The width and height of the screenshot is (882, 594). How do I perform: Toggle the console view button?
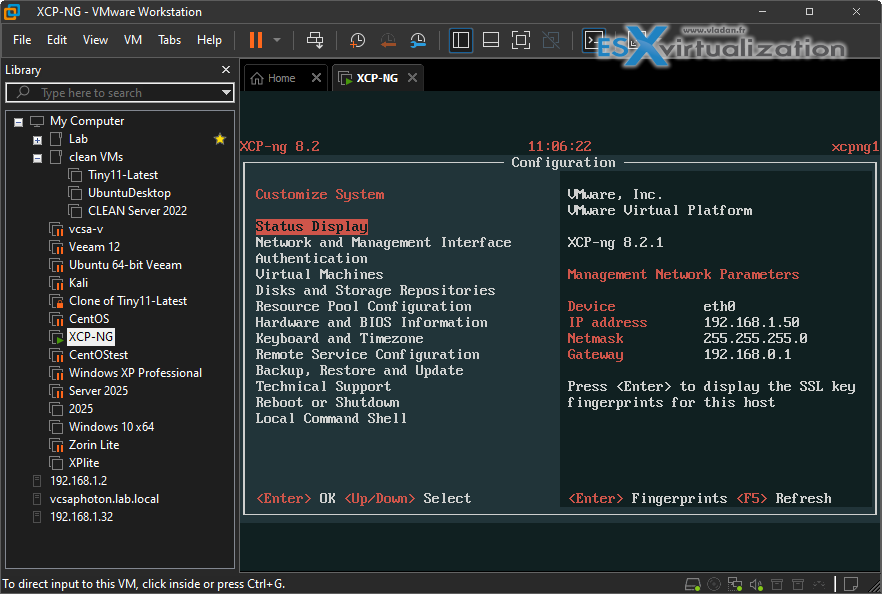(592, 40)
